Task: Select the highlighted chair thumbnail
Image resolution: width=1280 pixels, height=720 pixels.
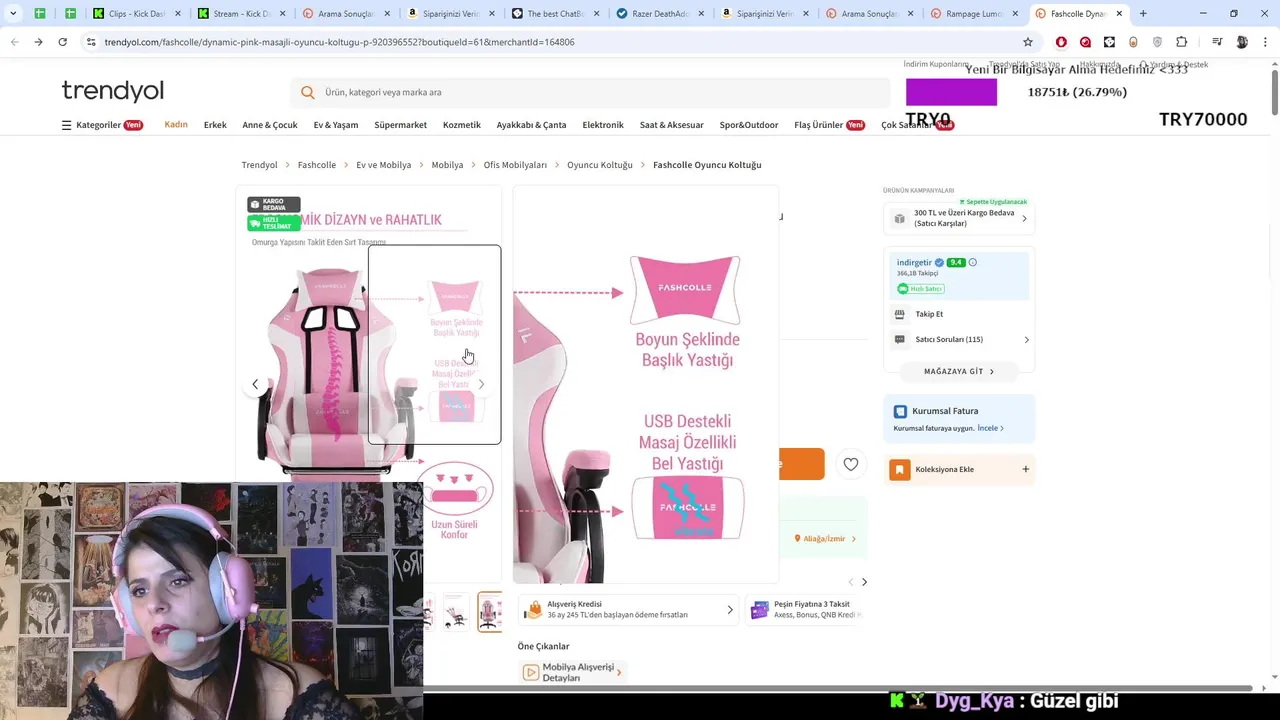Action: point(489,612)
